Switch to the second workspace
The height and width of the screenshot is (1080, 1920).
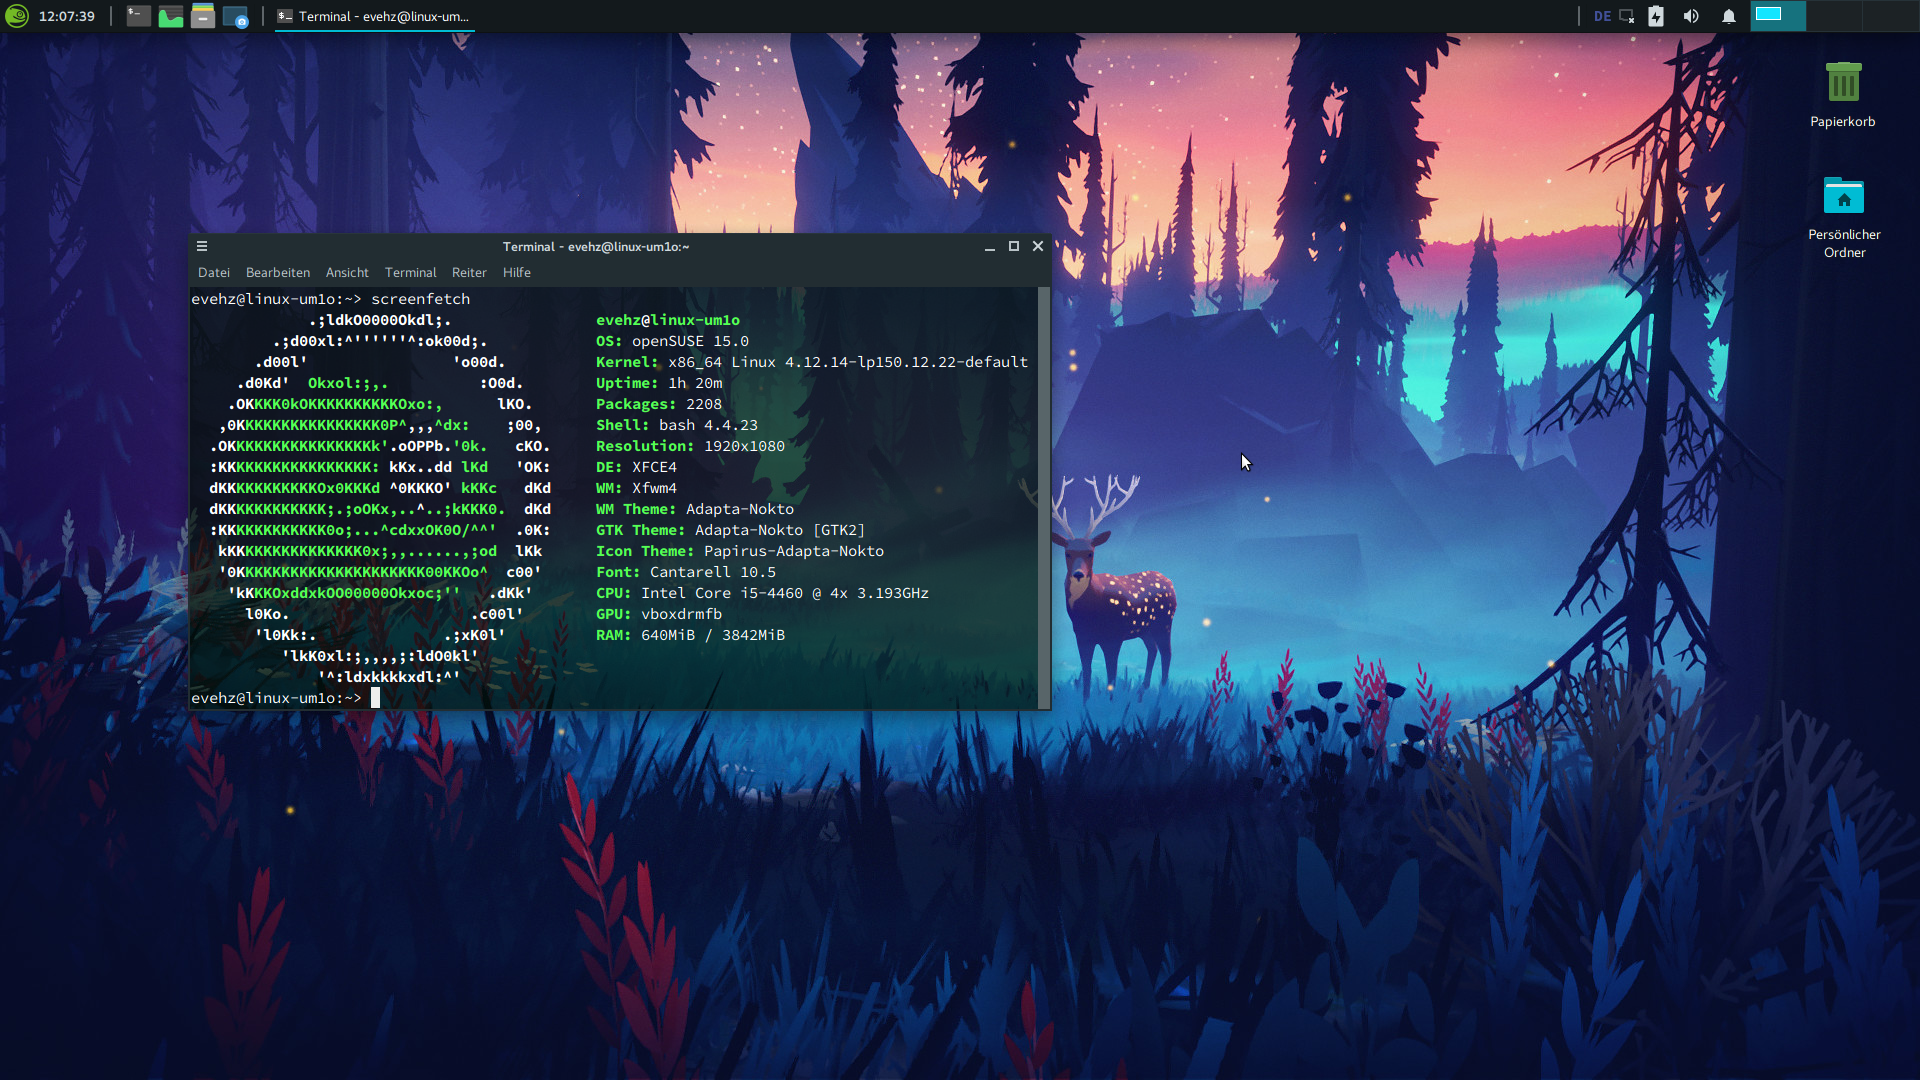pos(1834,16)
